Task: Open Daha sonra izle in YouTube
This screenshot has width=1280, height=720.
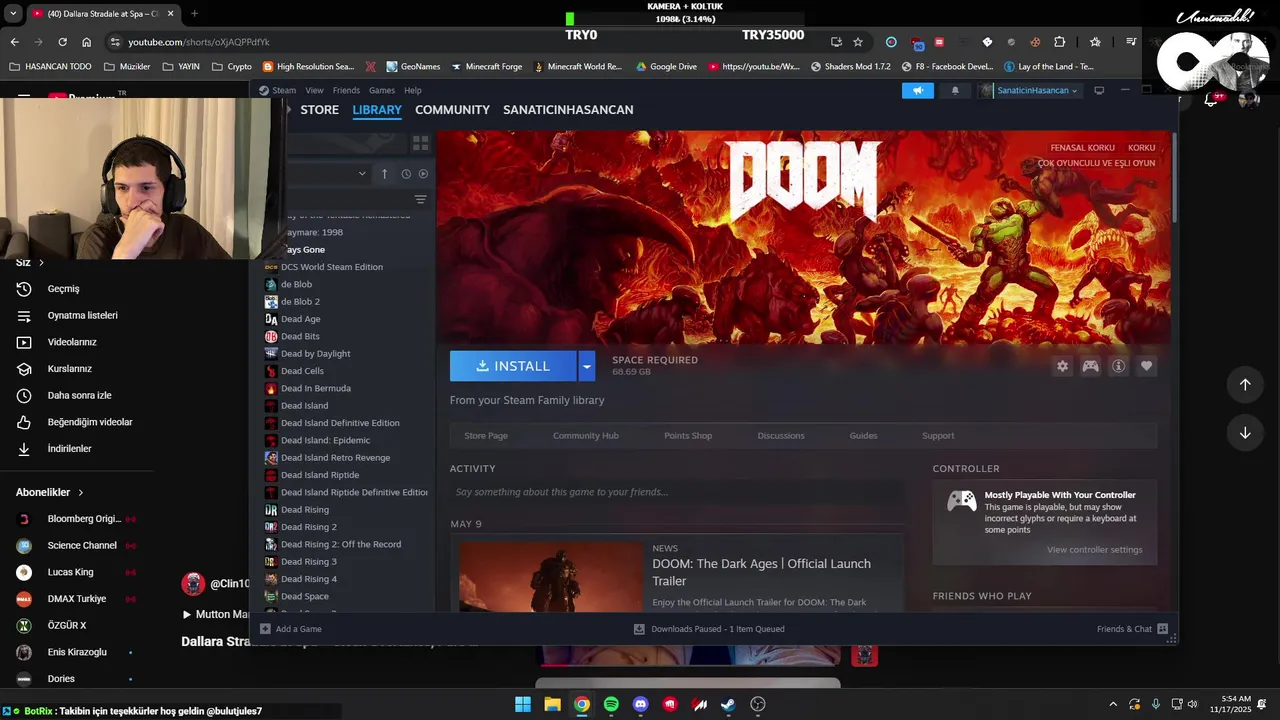Action: click(79, 396)
